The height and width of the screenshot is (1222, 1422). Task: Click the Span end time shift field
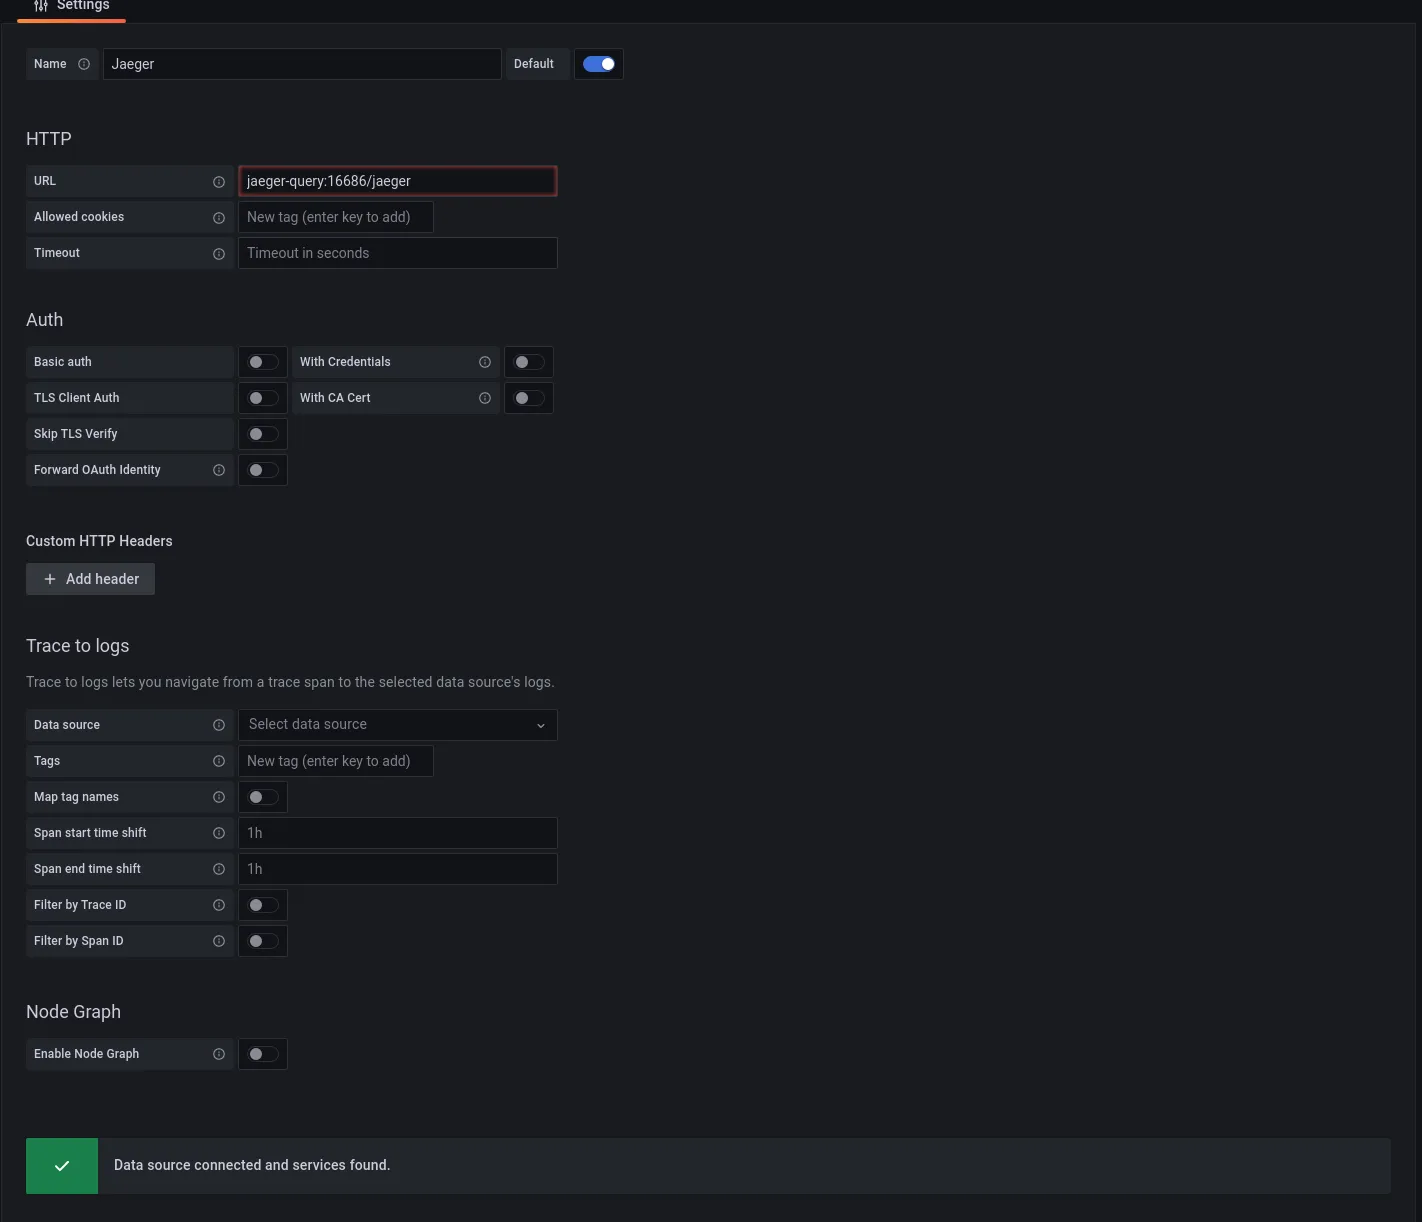[398, 869]
